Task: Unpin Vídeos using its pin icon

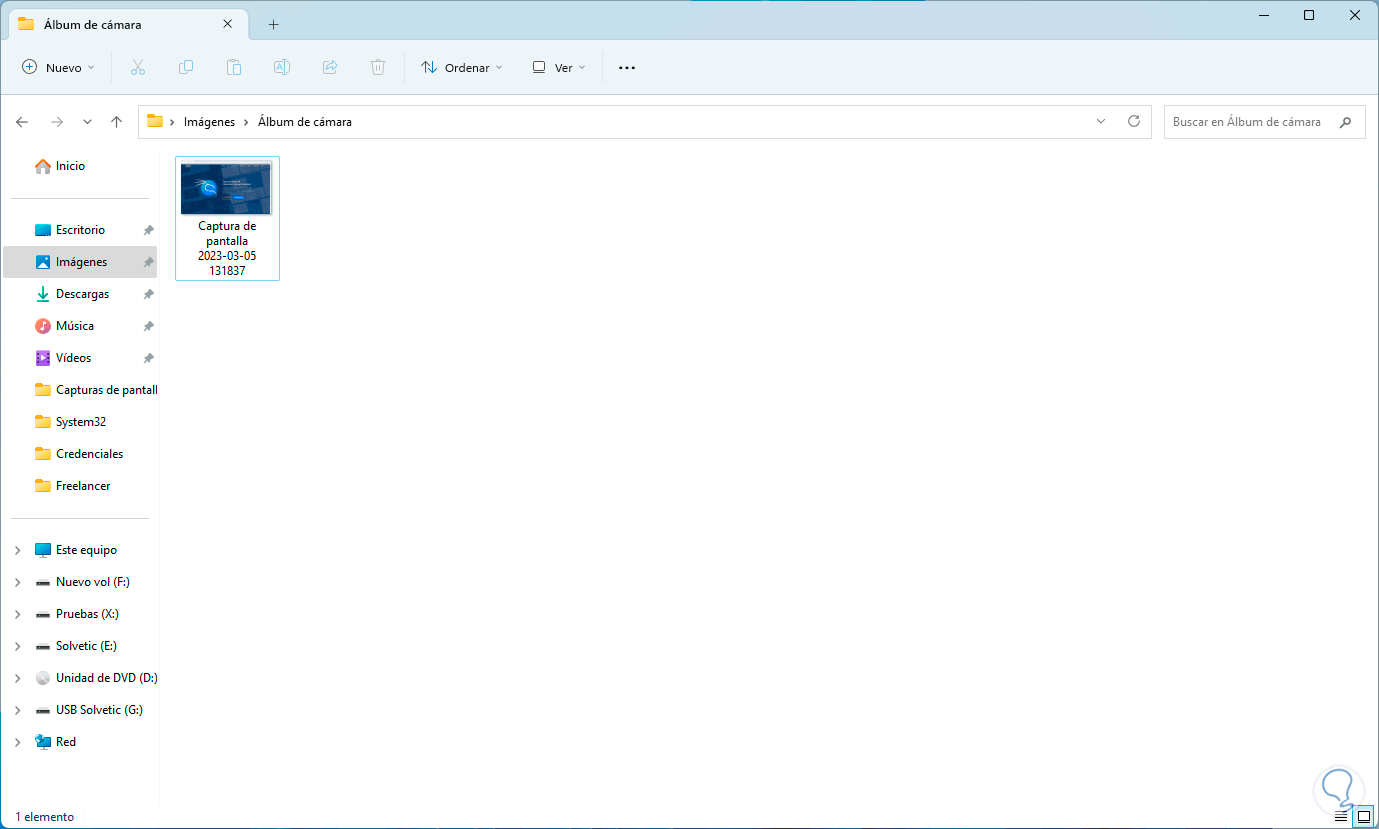Action: 148,358
